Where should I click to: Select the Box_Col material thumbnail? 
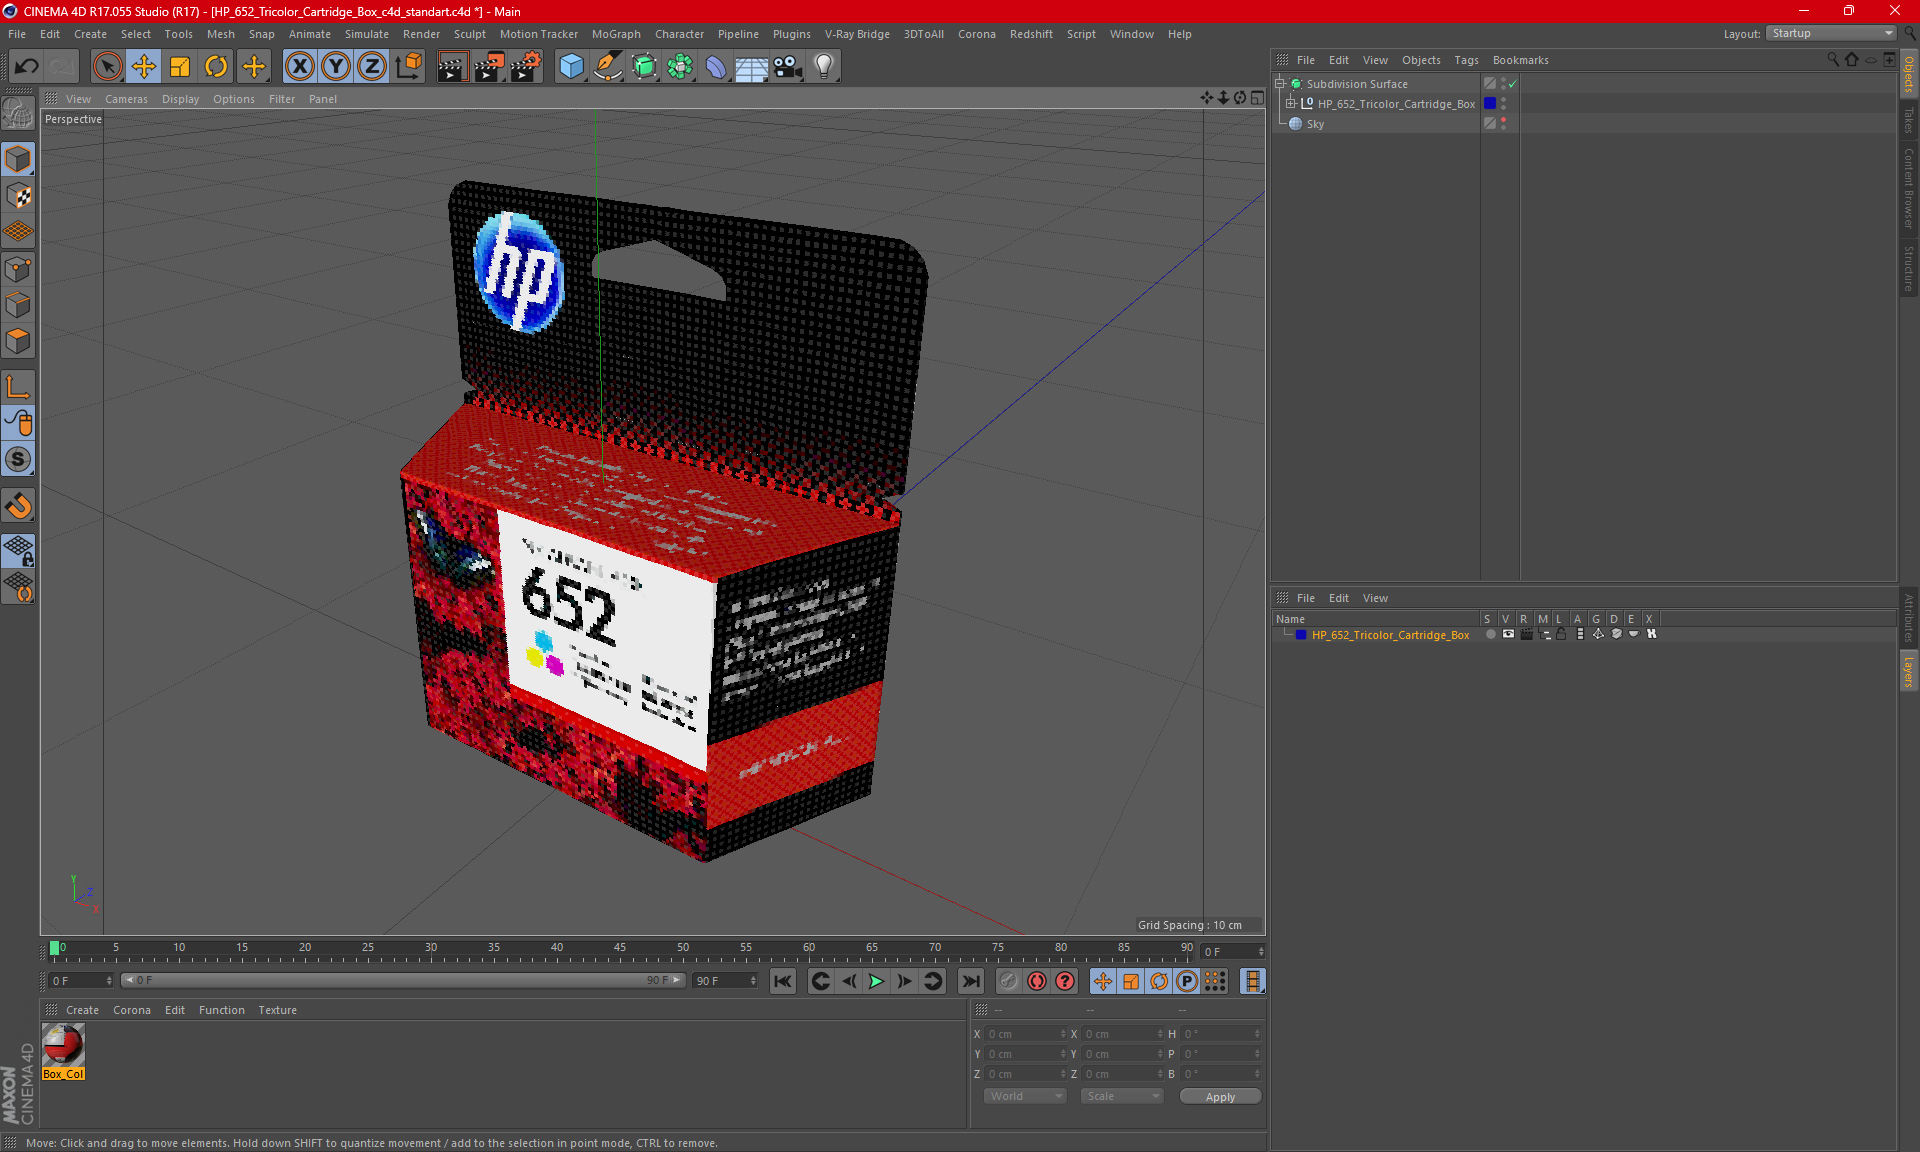pyautogui.click(x=63, y=1046)
